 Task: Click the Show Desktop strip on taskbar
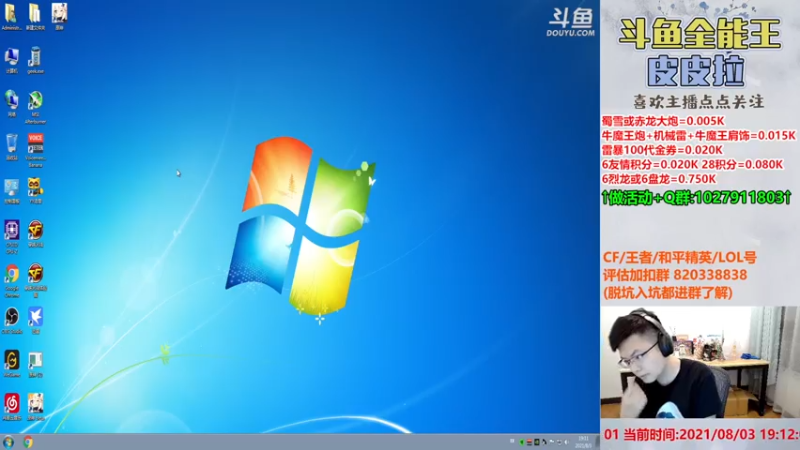click(597, 442)
